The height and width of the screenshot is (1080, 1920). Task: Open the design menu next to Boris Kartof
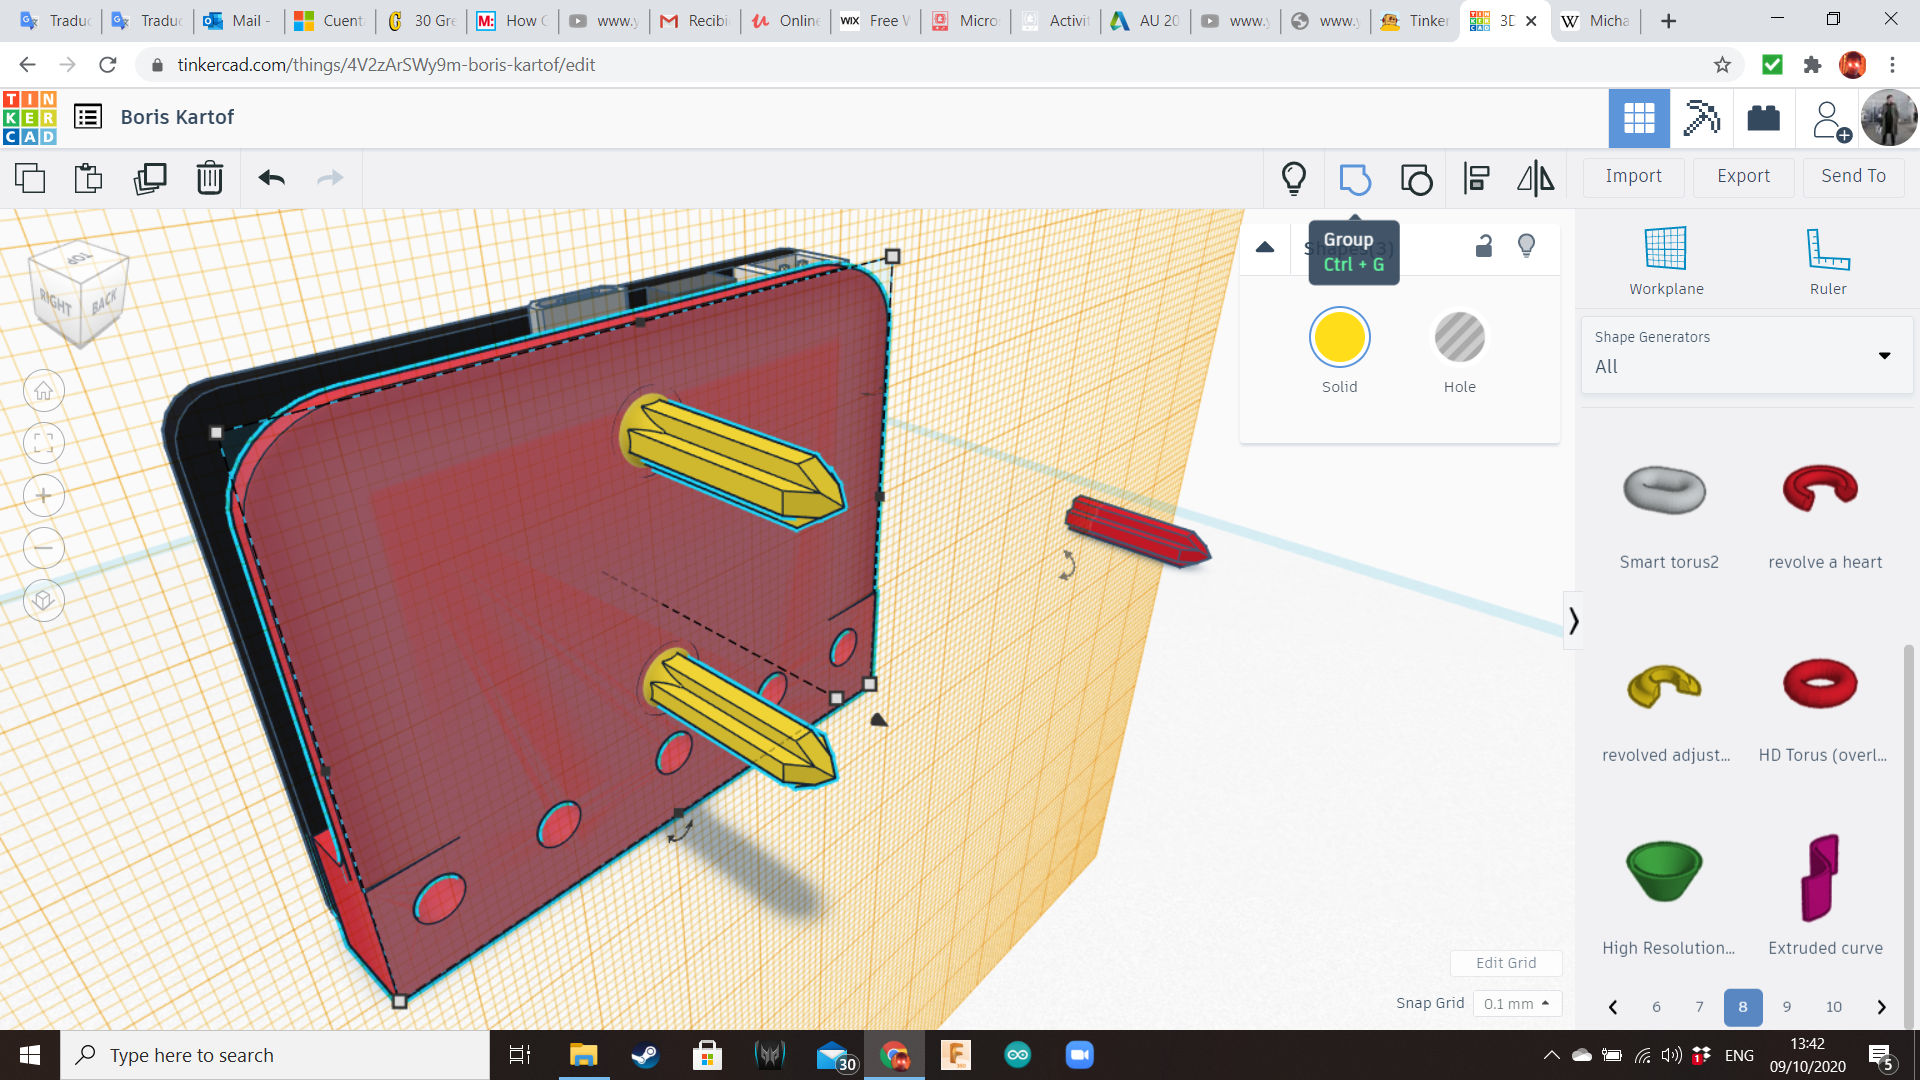pos(88,116)
